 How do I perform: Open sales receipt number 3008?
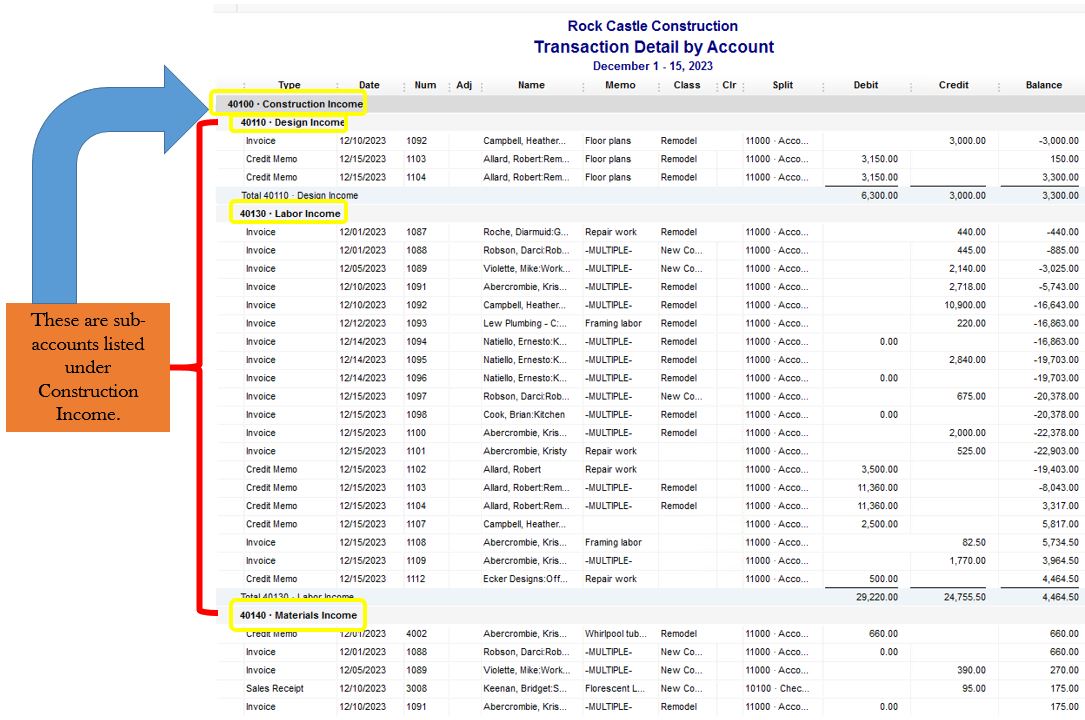pos(417,689)
